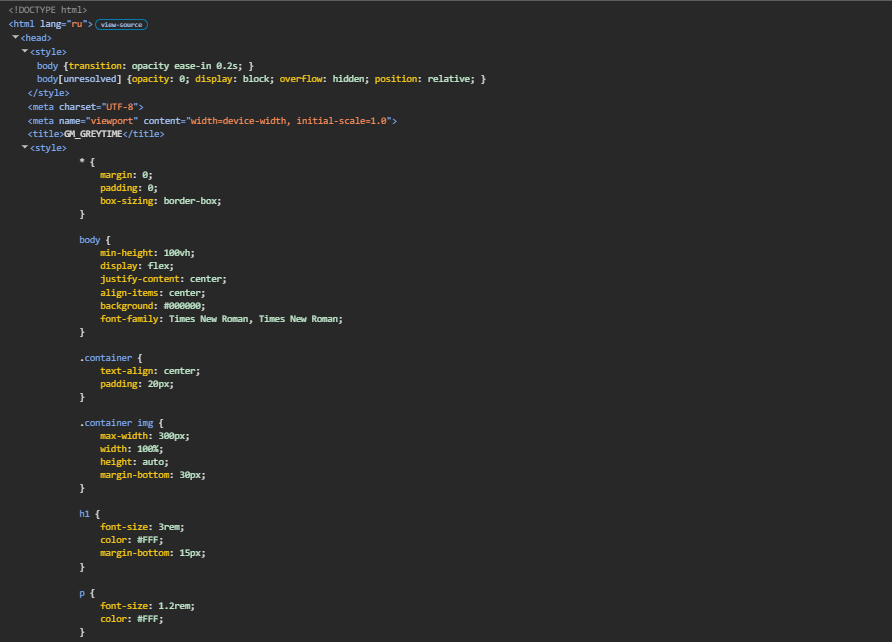The width and height of the screenshot is (892, 642).
Task: Click the margin: 0 declaration
Action: (x=126, y=175)
